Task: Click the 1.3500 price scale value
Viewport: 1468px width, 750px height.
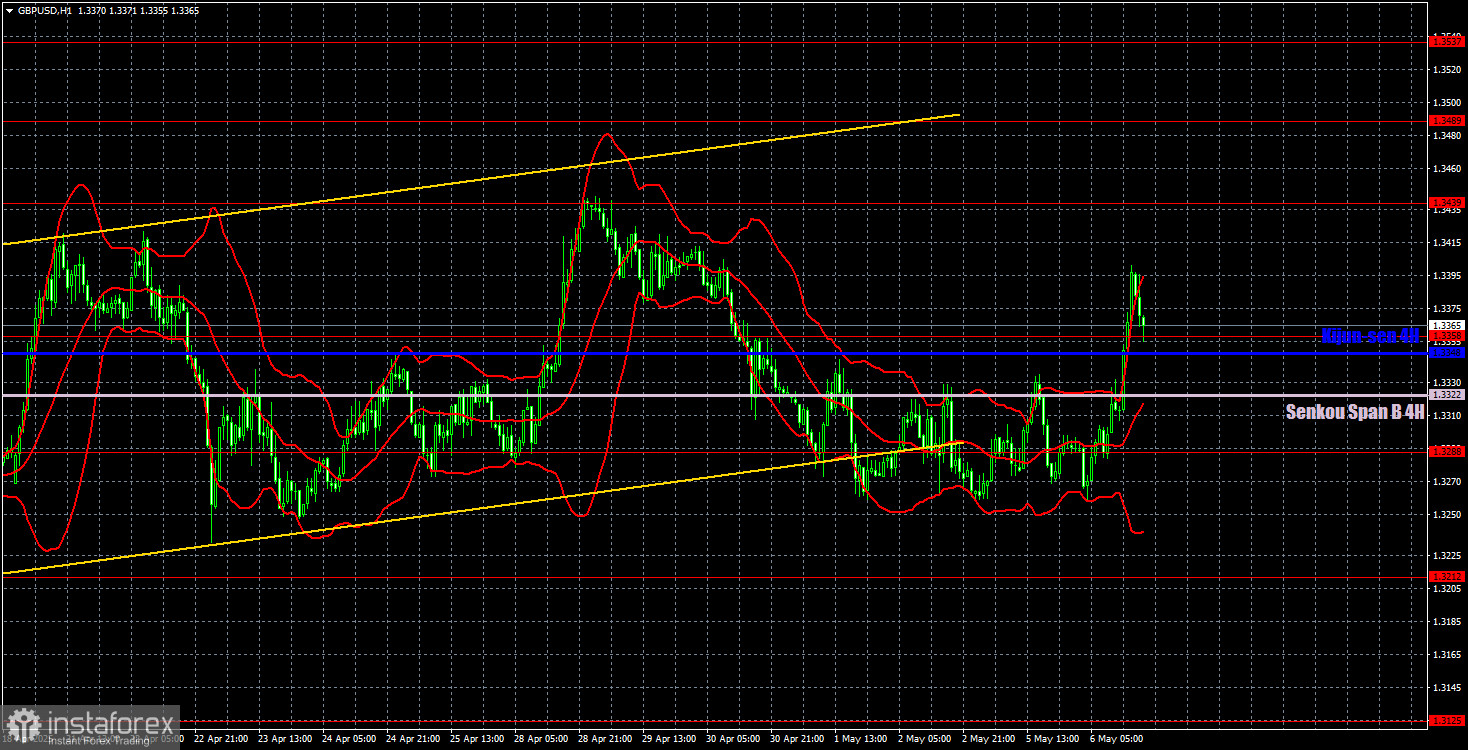Action: pyautogui.click(x=1446, y=103)
